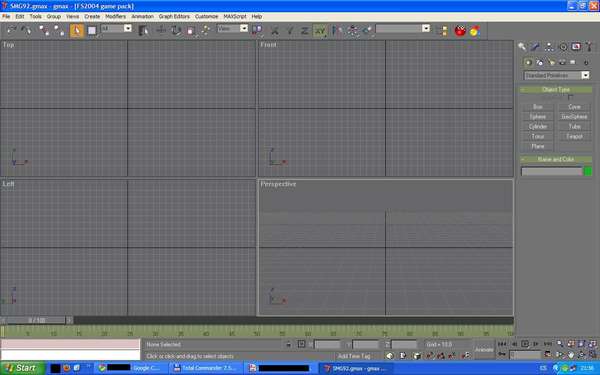
Task: Open the View reference coordinate dropdown
Action: (233, 28)
